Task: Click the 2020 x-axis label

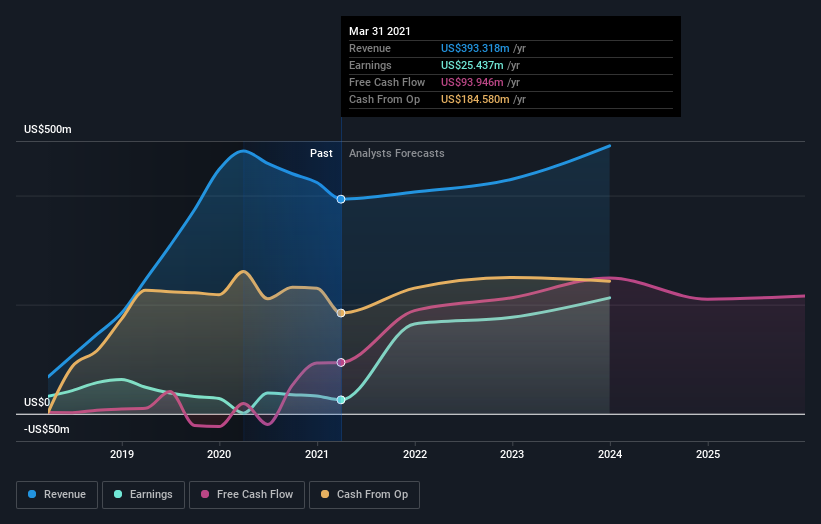Action: pyautogui.click(x=219, y=454)
